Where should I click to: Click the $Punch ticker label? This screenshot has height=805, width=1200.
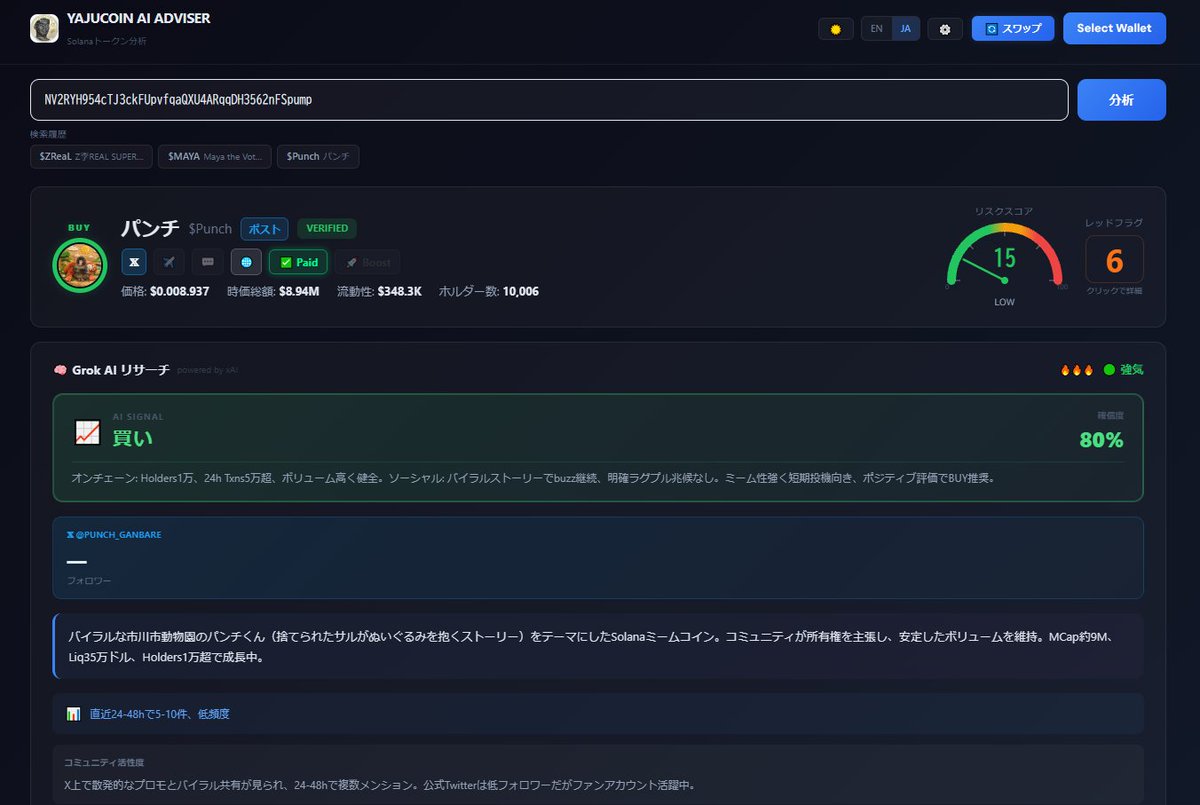point(210,229)
